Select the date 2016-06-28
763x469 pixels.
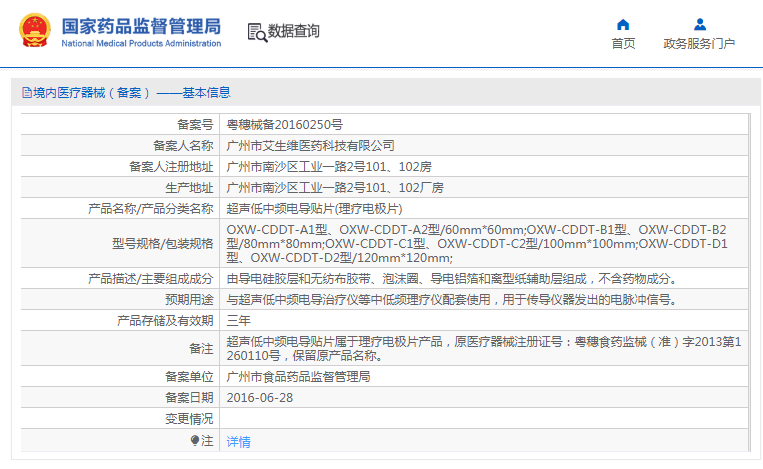(x=260, y=398)
